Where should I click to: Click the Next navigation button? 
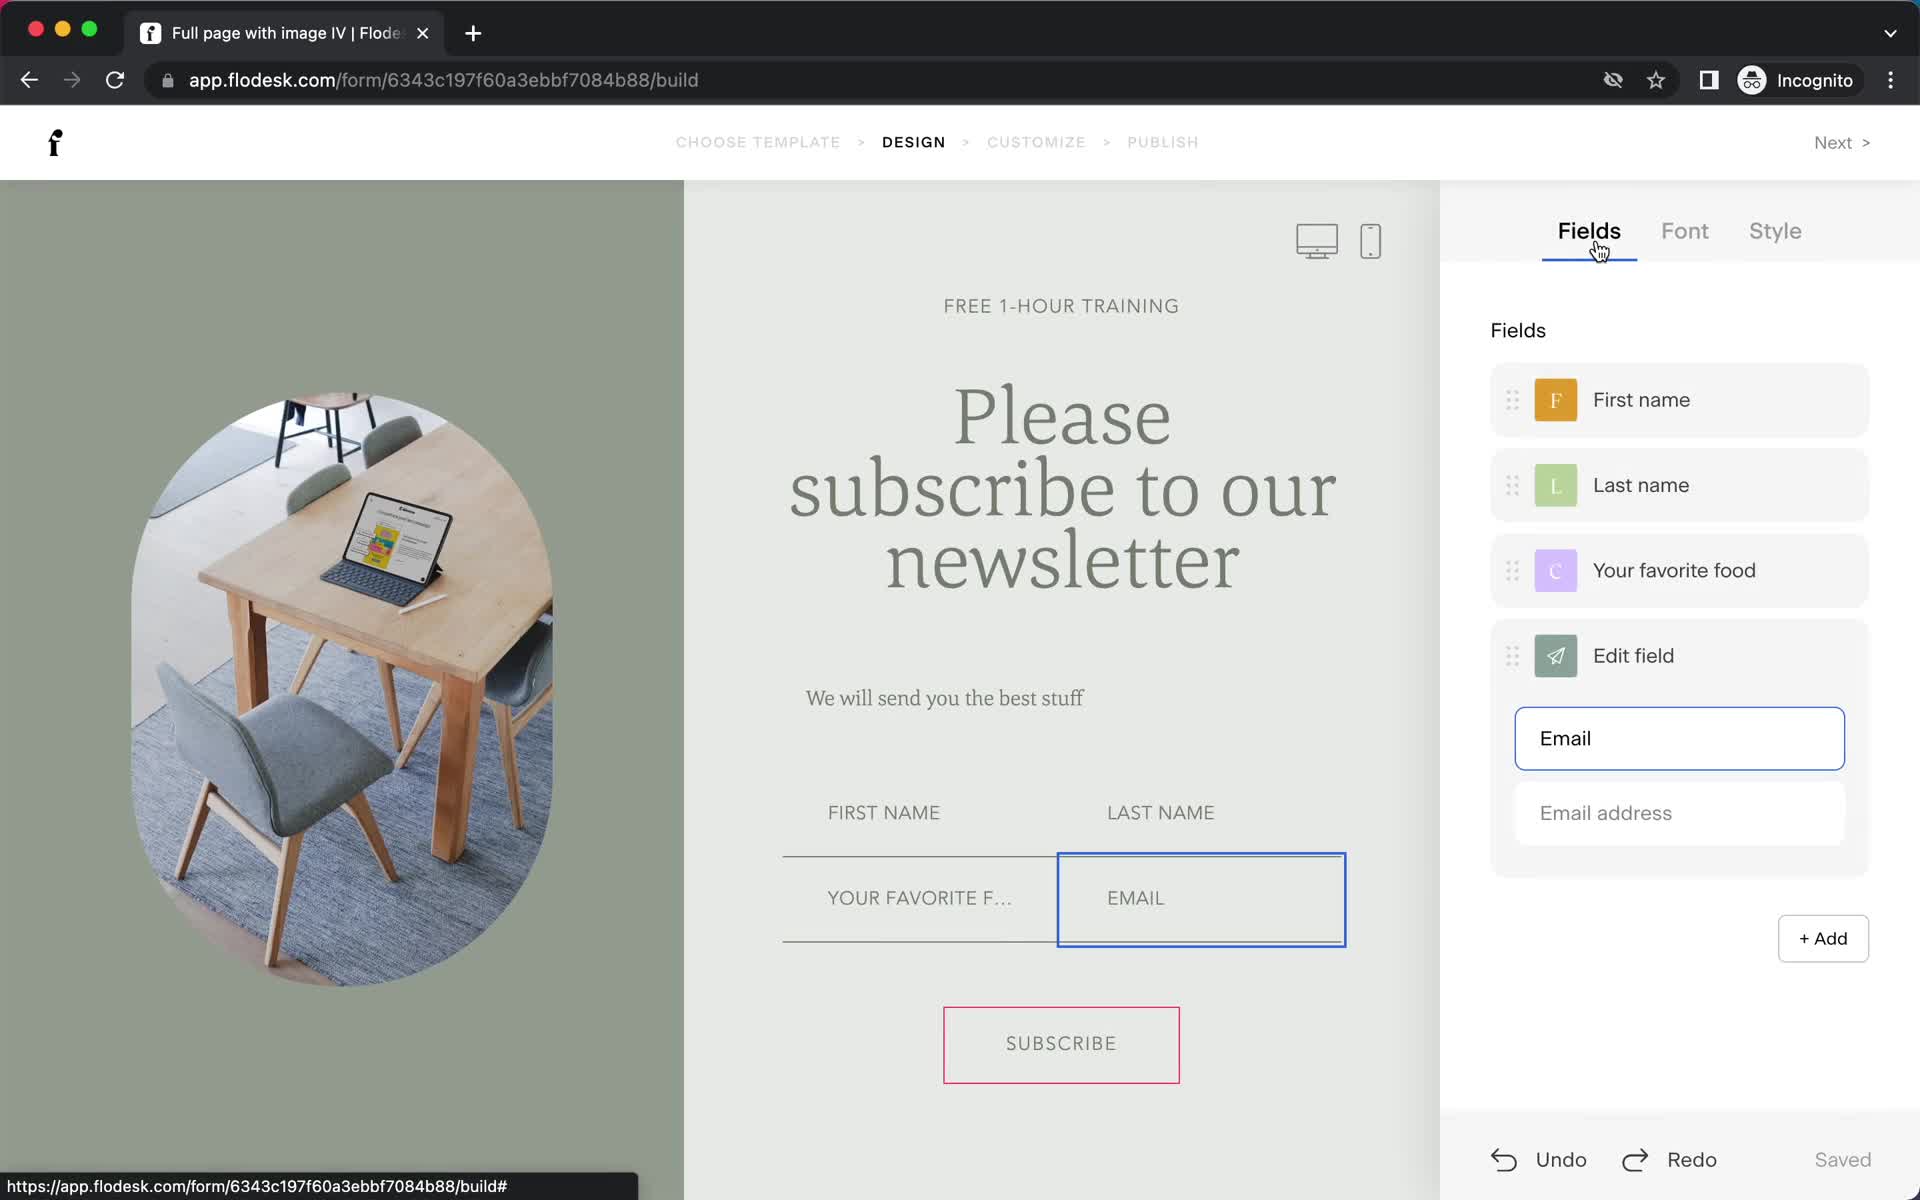[x=1843, y=142]
